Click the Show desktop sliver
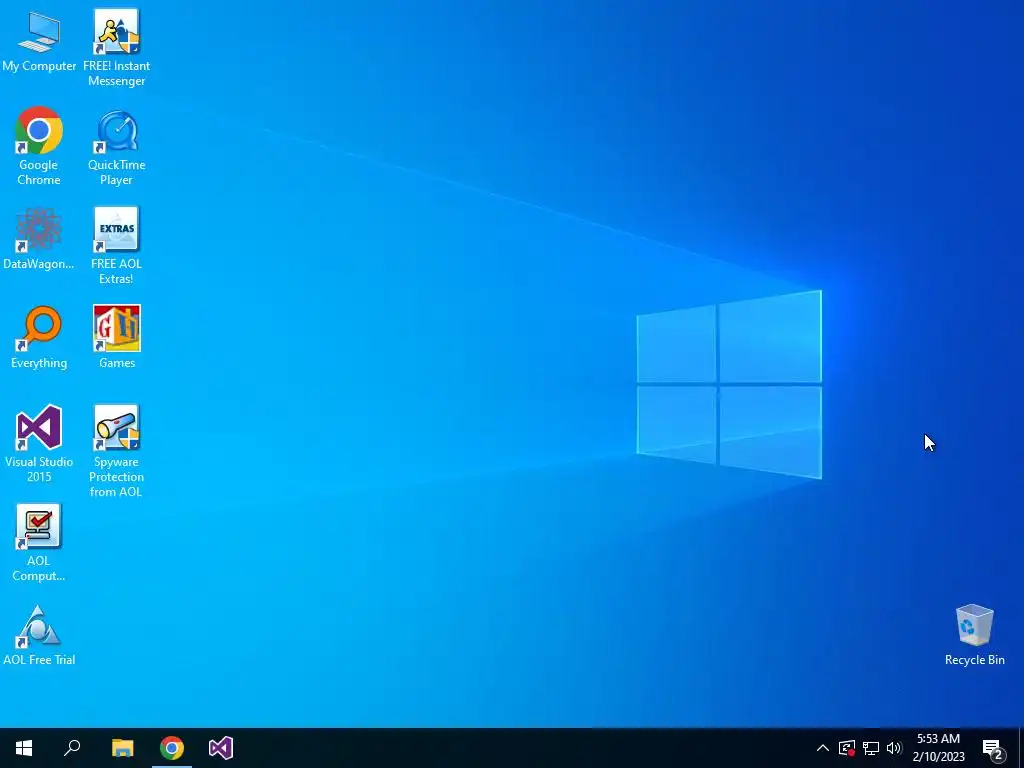 (1021, 748)
